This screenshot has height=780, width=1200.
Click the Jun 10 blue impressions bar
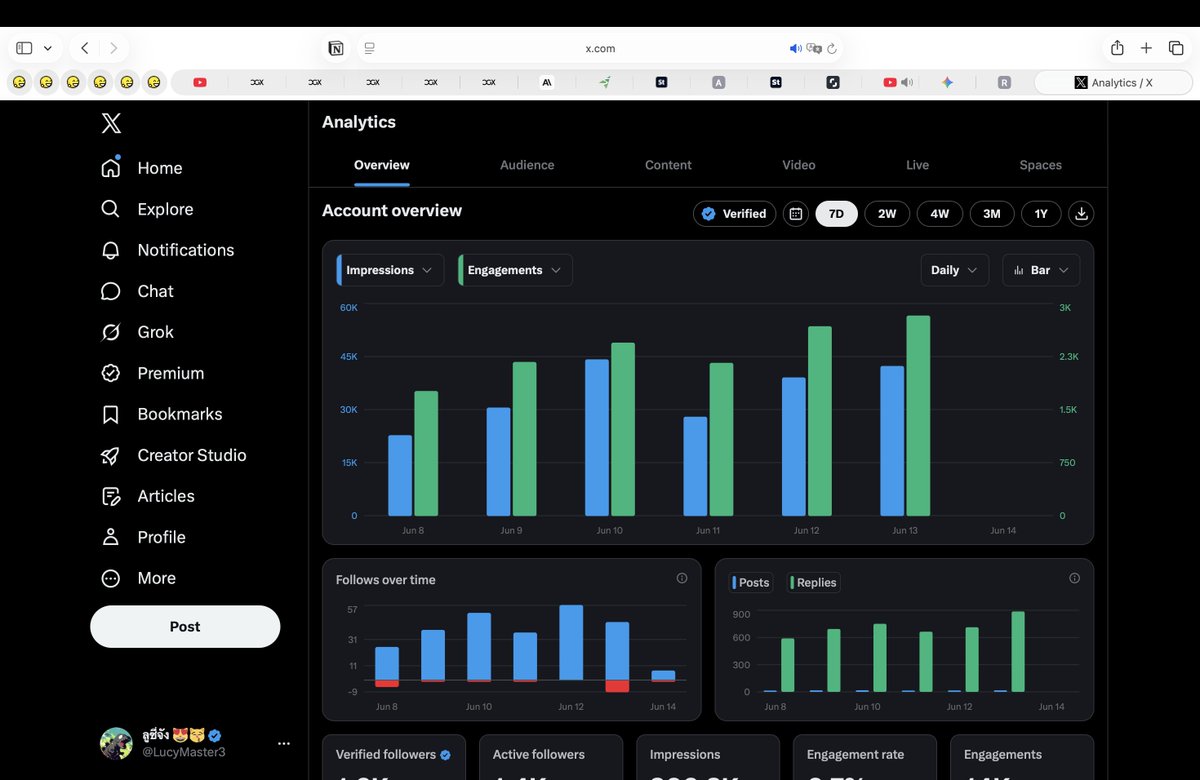pyautogui.click(x=597, y=438)
